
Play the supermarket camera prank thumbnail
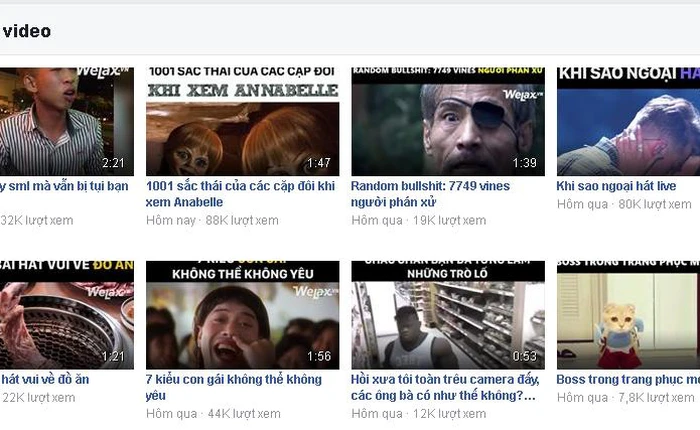(448, 315)
